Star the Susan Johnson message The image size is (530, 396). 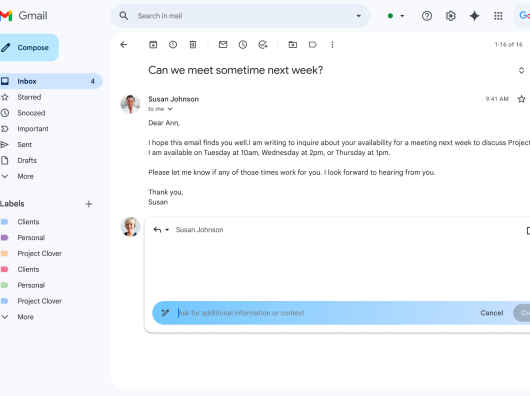coord(521,99)
